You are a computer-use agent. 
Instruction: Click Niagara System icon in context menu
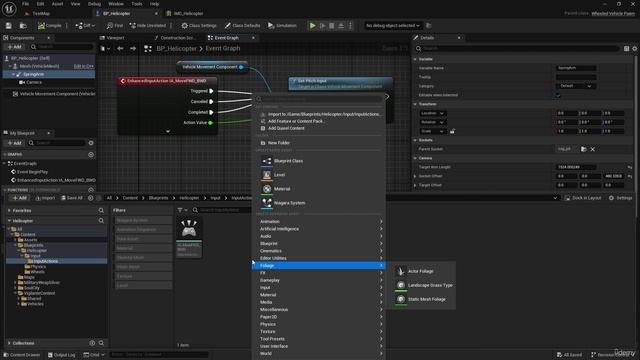(267, 202)
